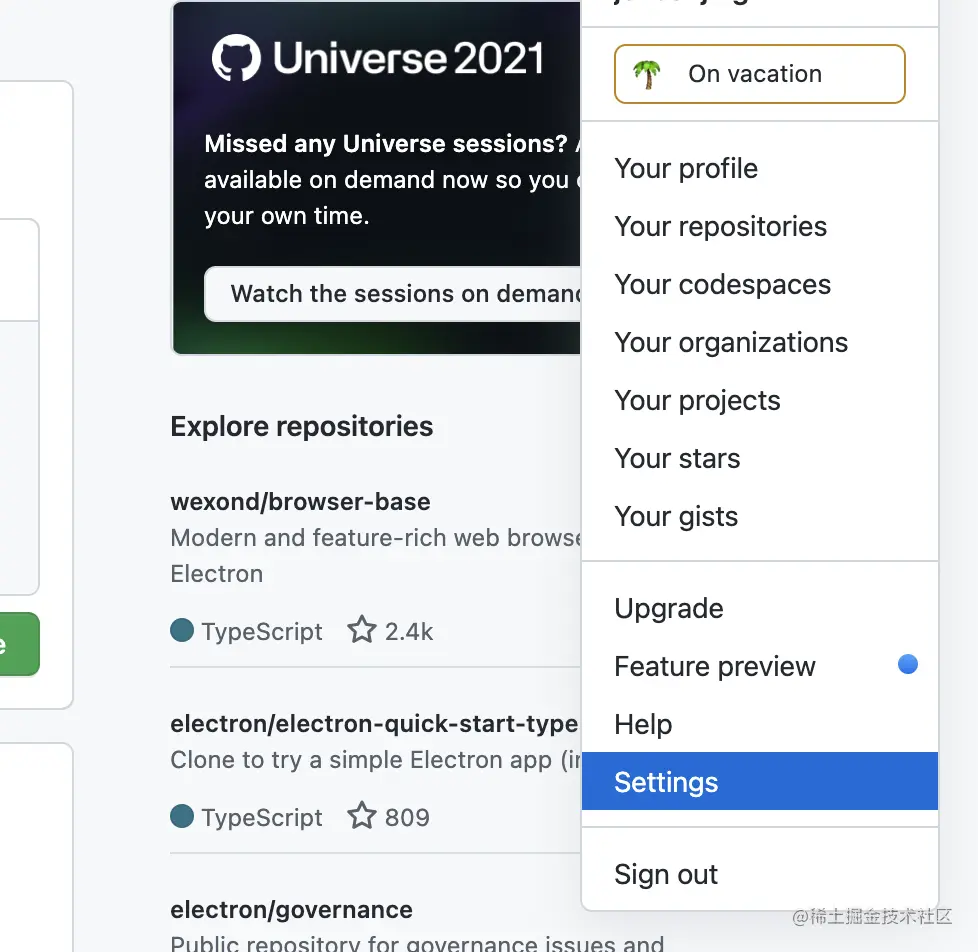Click the blue Feature preview indicator dot
This screenshot has height=952, width=978.
pos(908,664)
